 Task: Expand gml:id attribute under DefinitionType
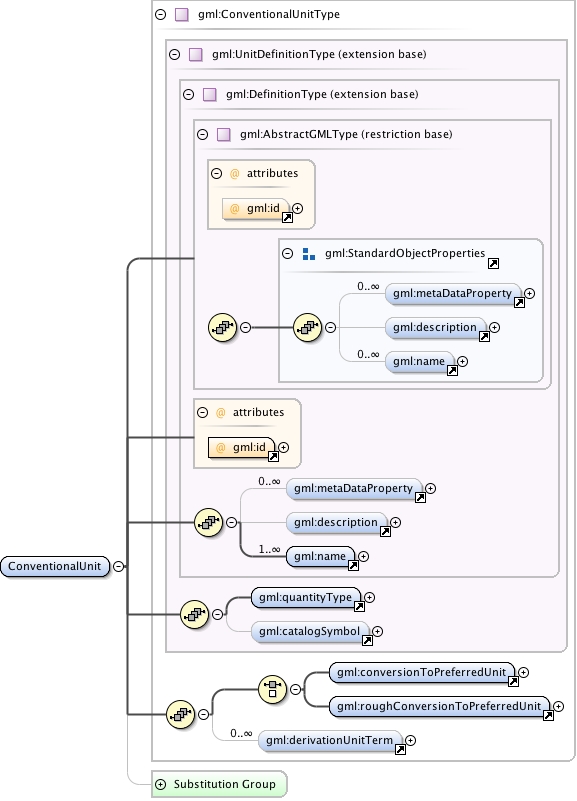coord(283,447)
